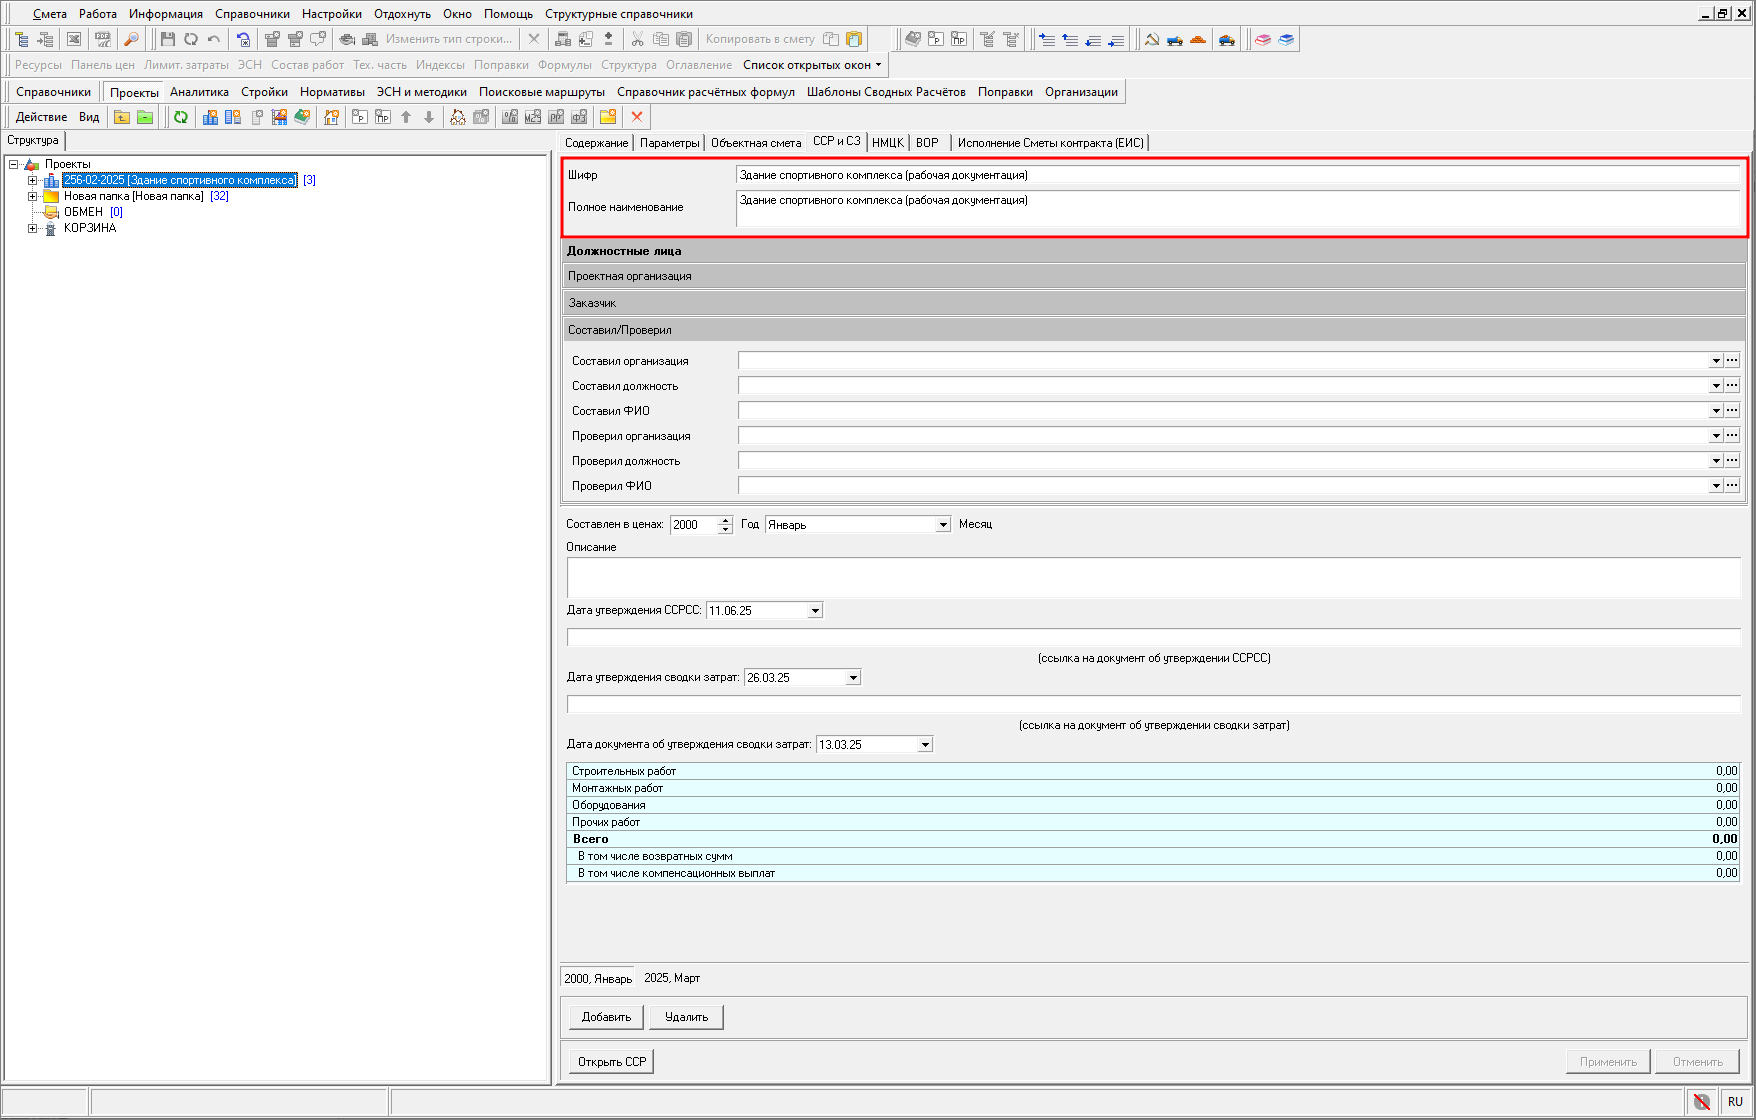
Task: Expand the Проектная организация section header
Action: 1154,276
